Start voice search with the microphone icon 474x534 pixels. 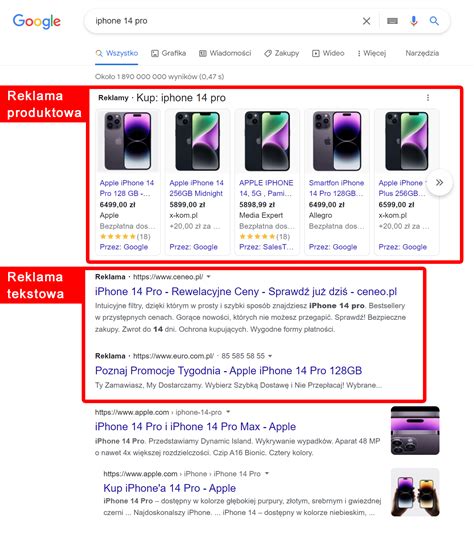(413, 21)
